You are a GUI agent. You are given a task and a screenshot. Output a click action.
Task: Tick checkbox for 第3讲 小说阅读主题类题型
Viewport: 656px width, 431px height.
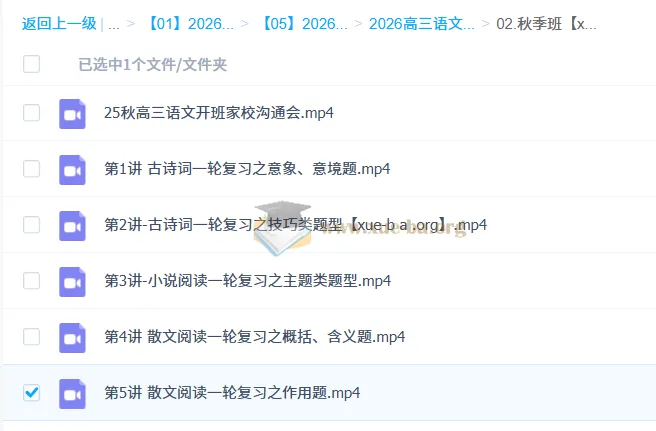point(32,281)
